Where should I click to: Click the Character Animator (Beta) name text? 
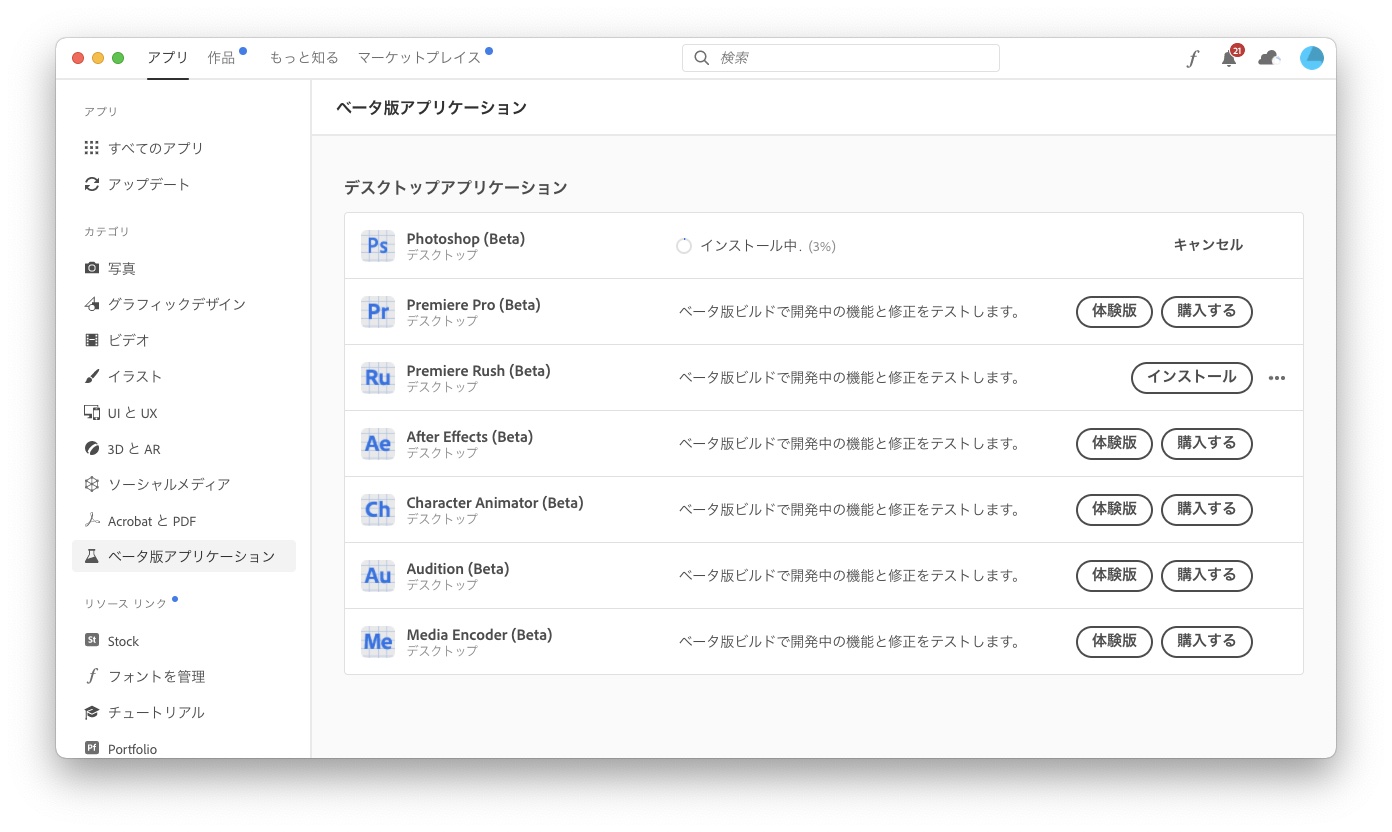pos(494,503)
